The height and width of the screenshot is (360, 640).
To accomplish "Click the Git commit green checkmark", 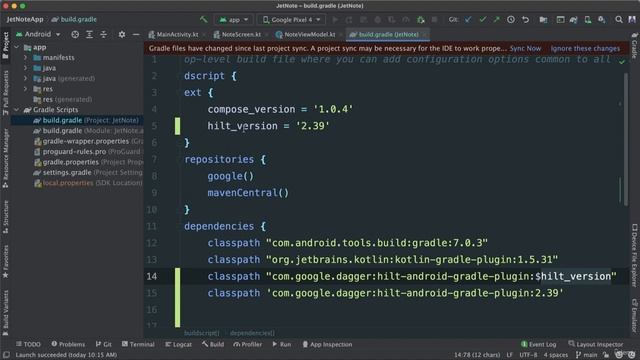I will (482, 20).
